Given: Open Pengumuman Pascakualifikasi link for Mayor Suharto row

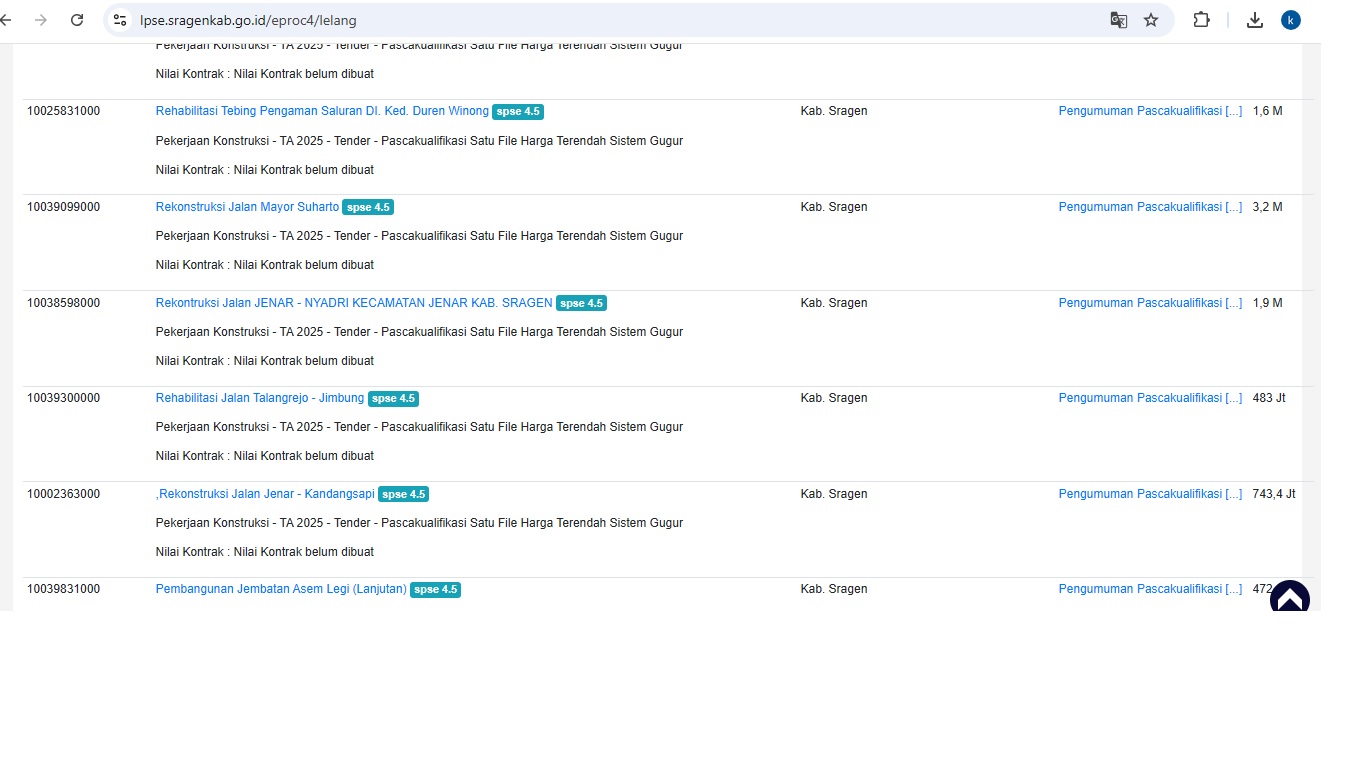Looking at the screenshot, I should 1150,207.
